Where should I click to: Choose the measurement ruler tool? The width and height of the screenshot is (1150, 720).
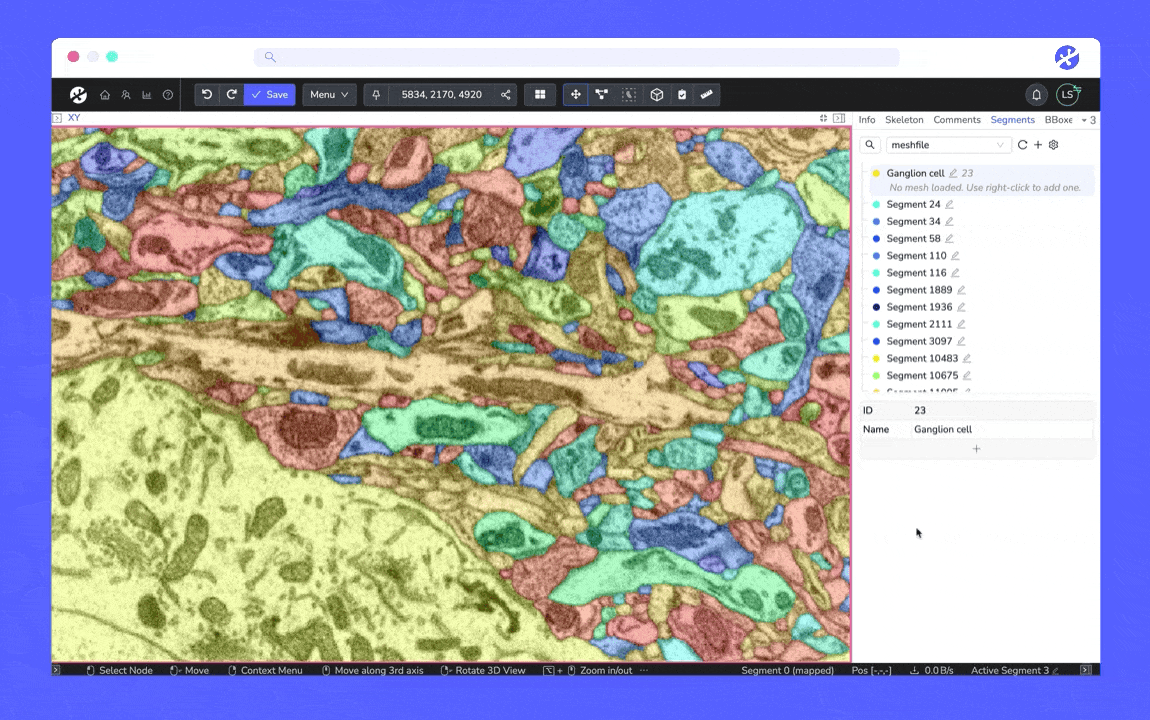[707, 95]
